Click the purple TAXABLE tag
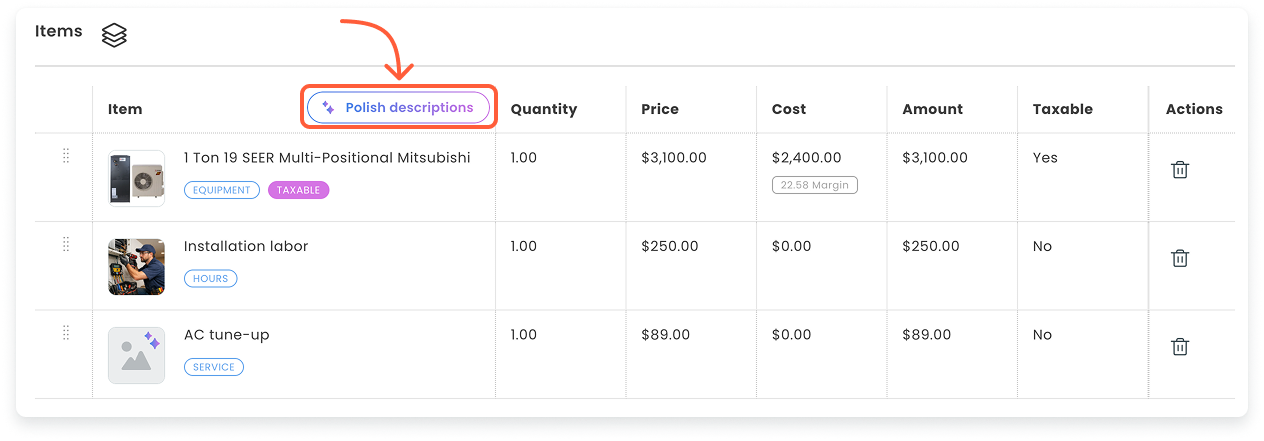 click(x=298, y=190)
